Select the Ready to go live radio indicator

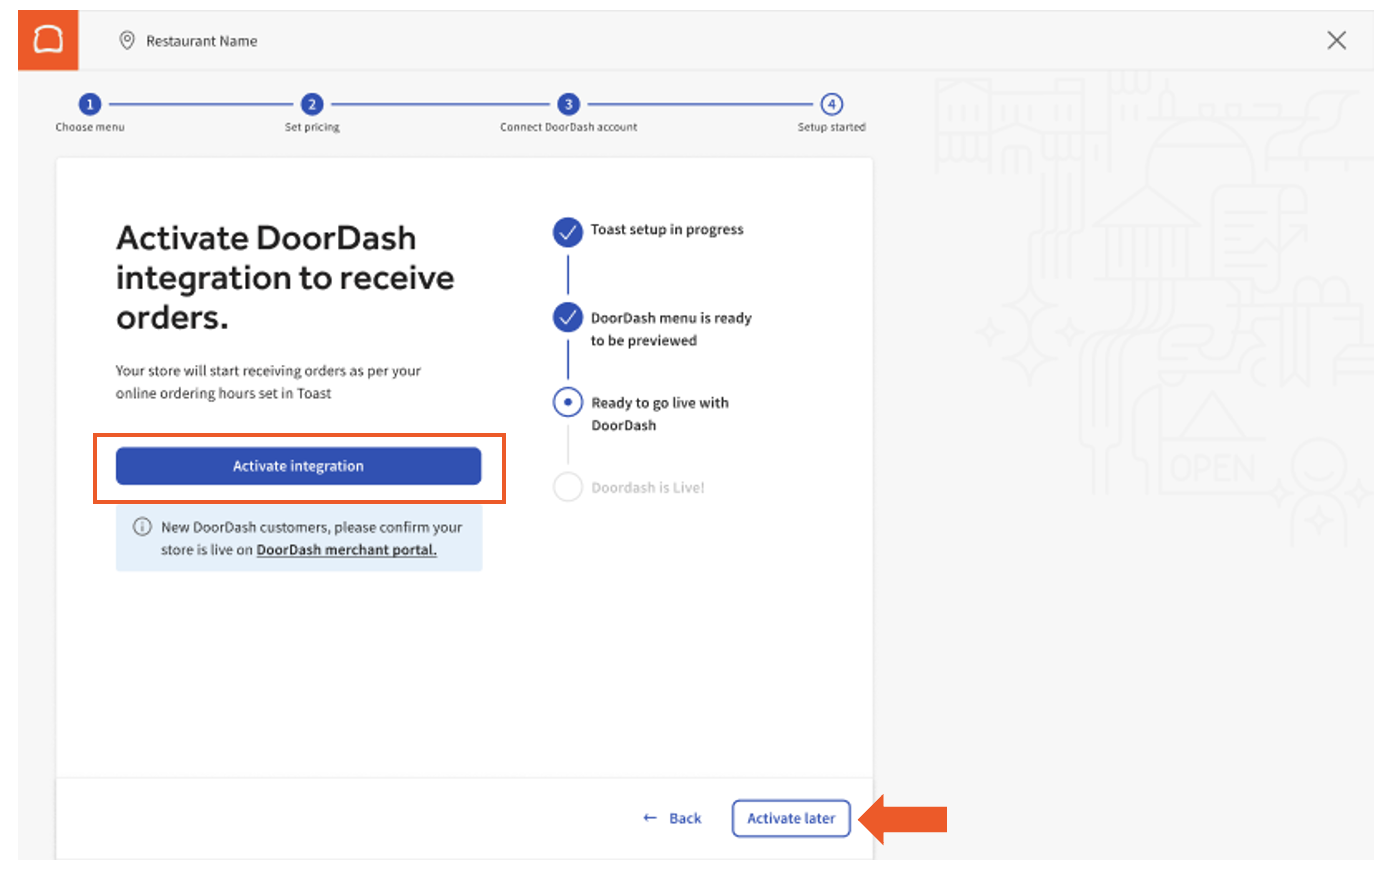[567, 401]
